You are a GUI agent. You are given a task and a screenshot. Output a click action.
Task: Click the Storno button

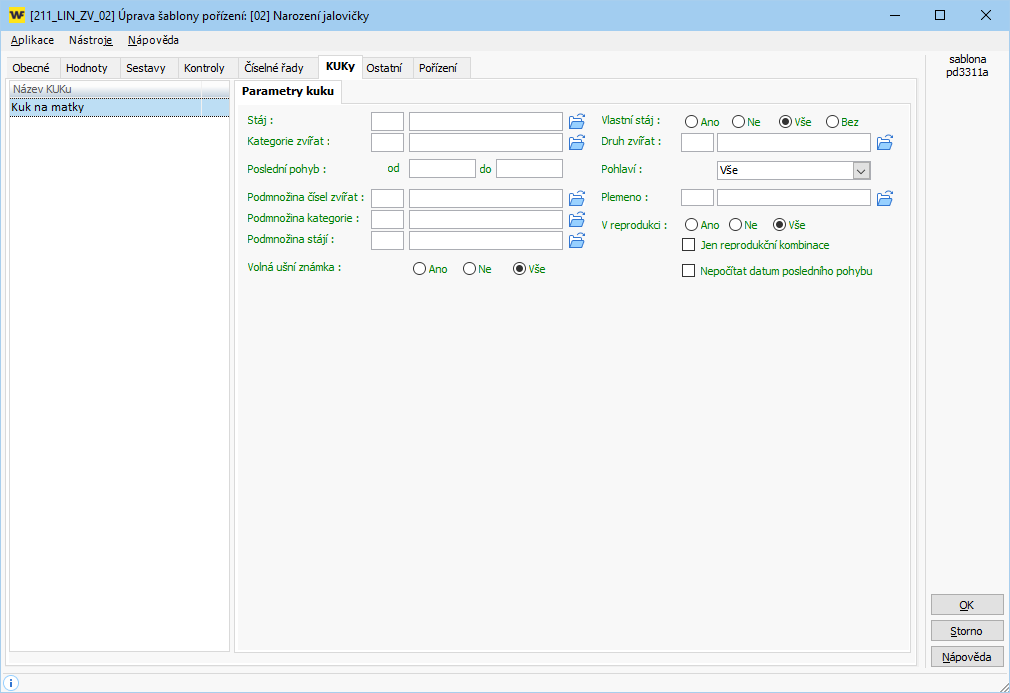pyautogui.click(x=966, y=631)
